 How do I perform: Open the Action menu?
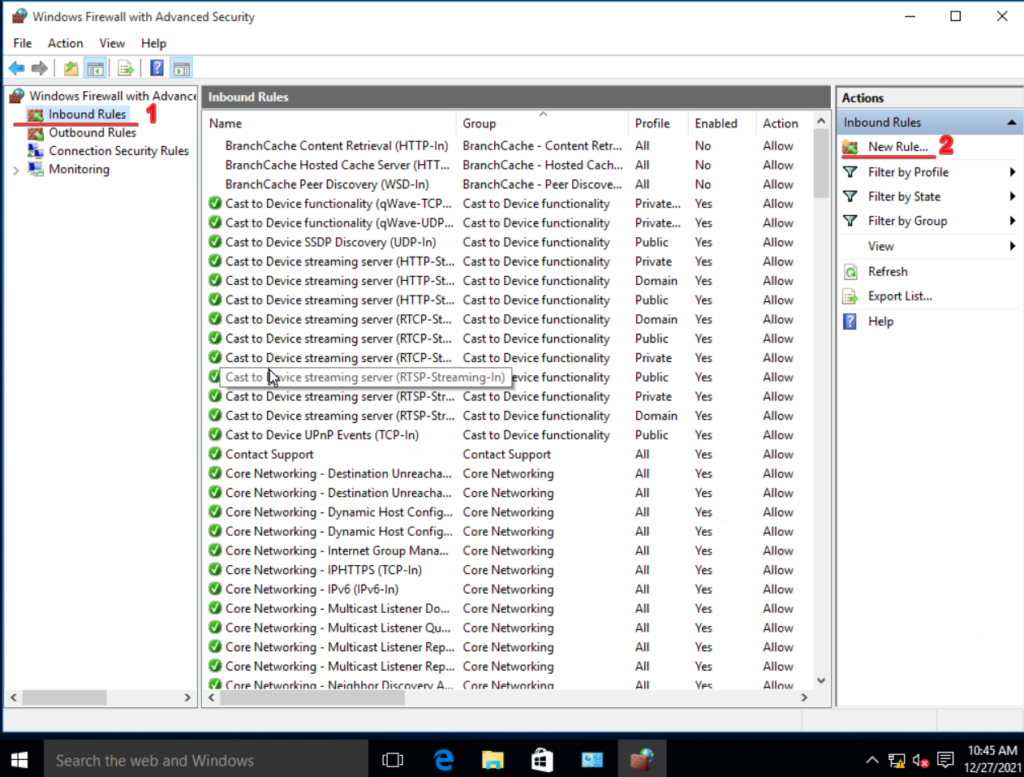[65, 43]
